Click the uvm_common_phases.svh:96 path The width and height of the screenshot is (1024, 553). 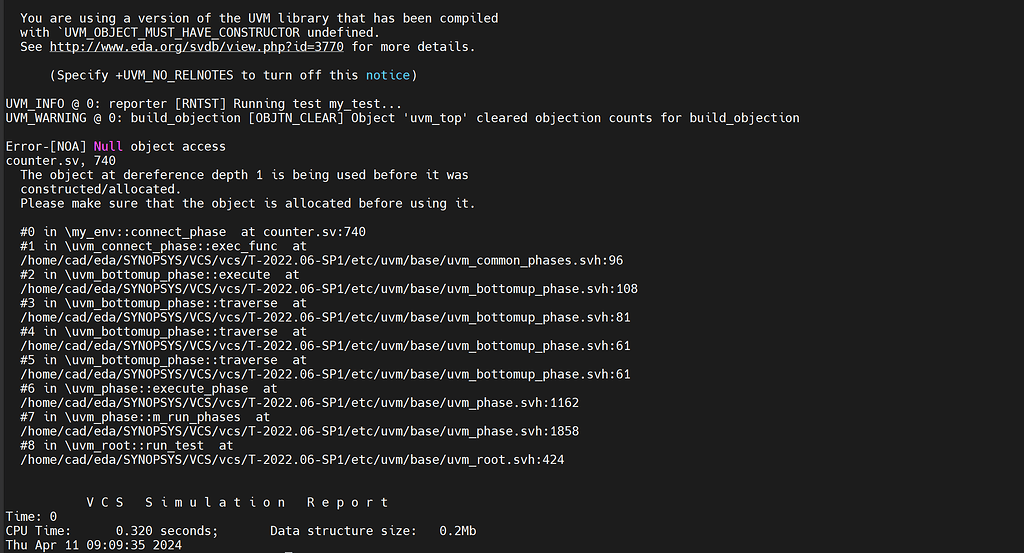click(x=322, y=261)
